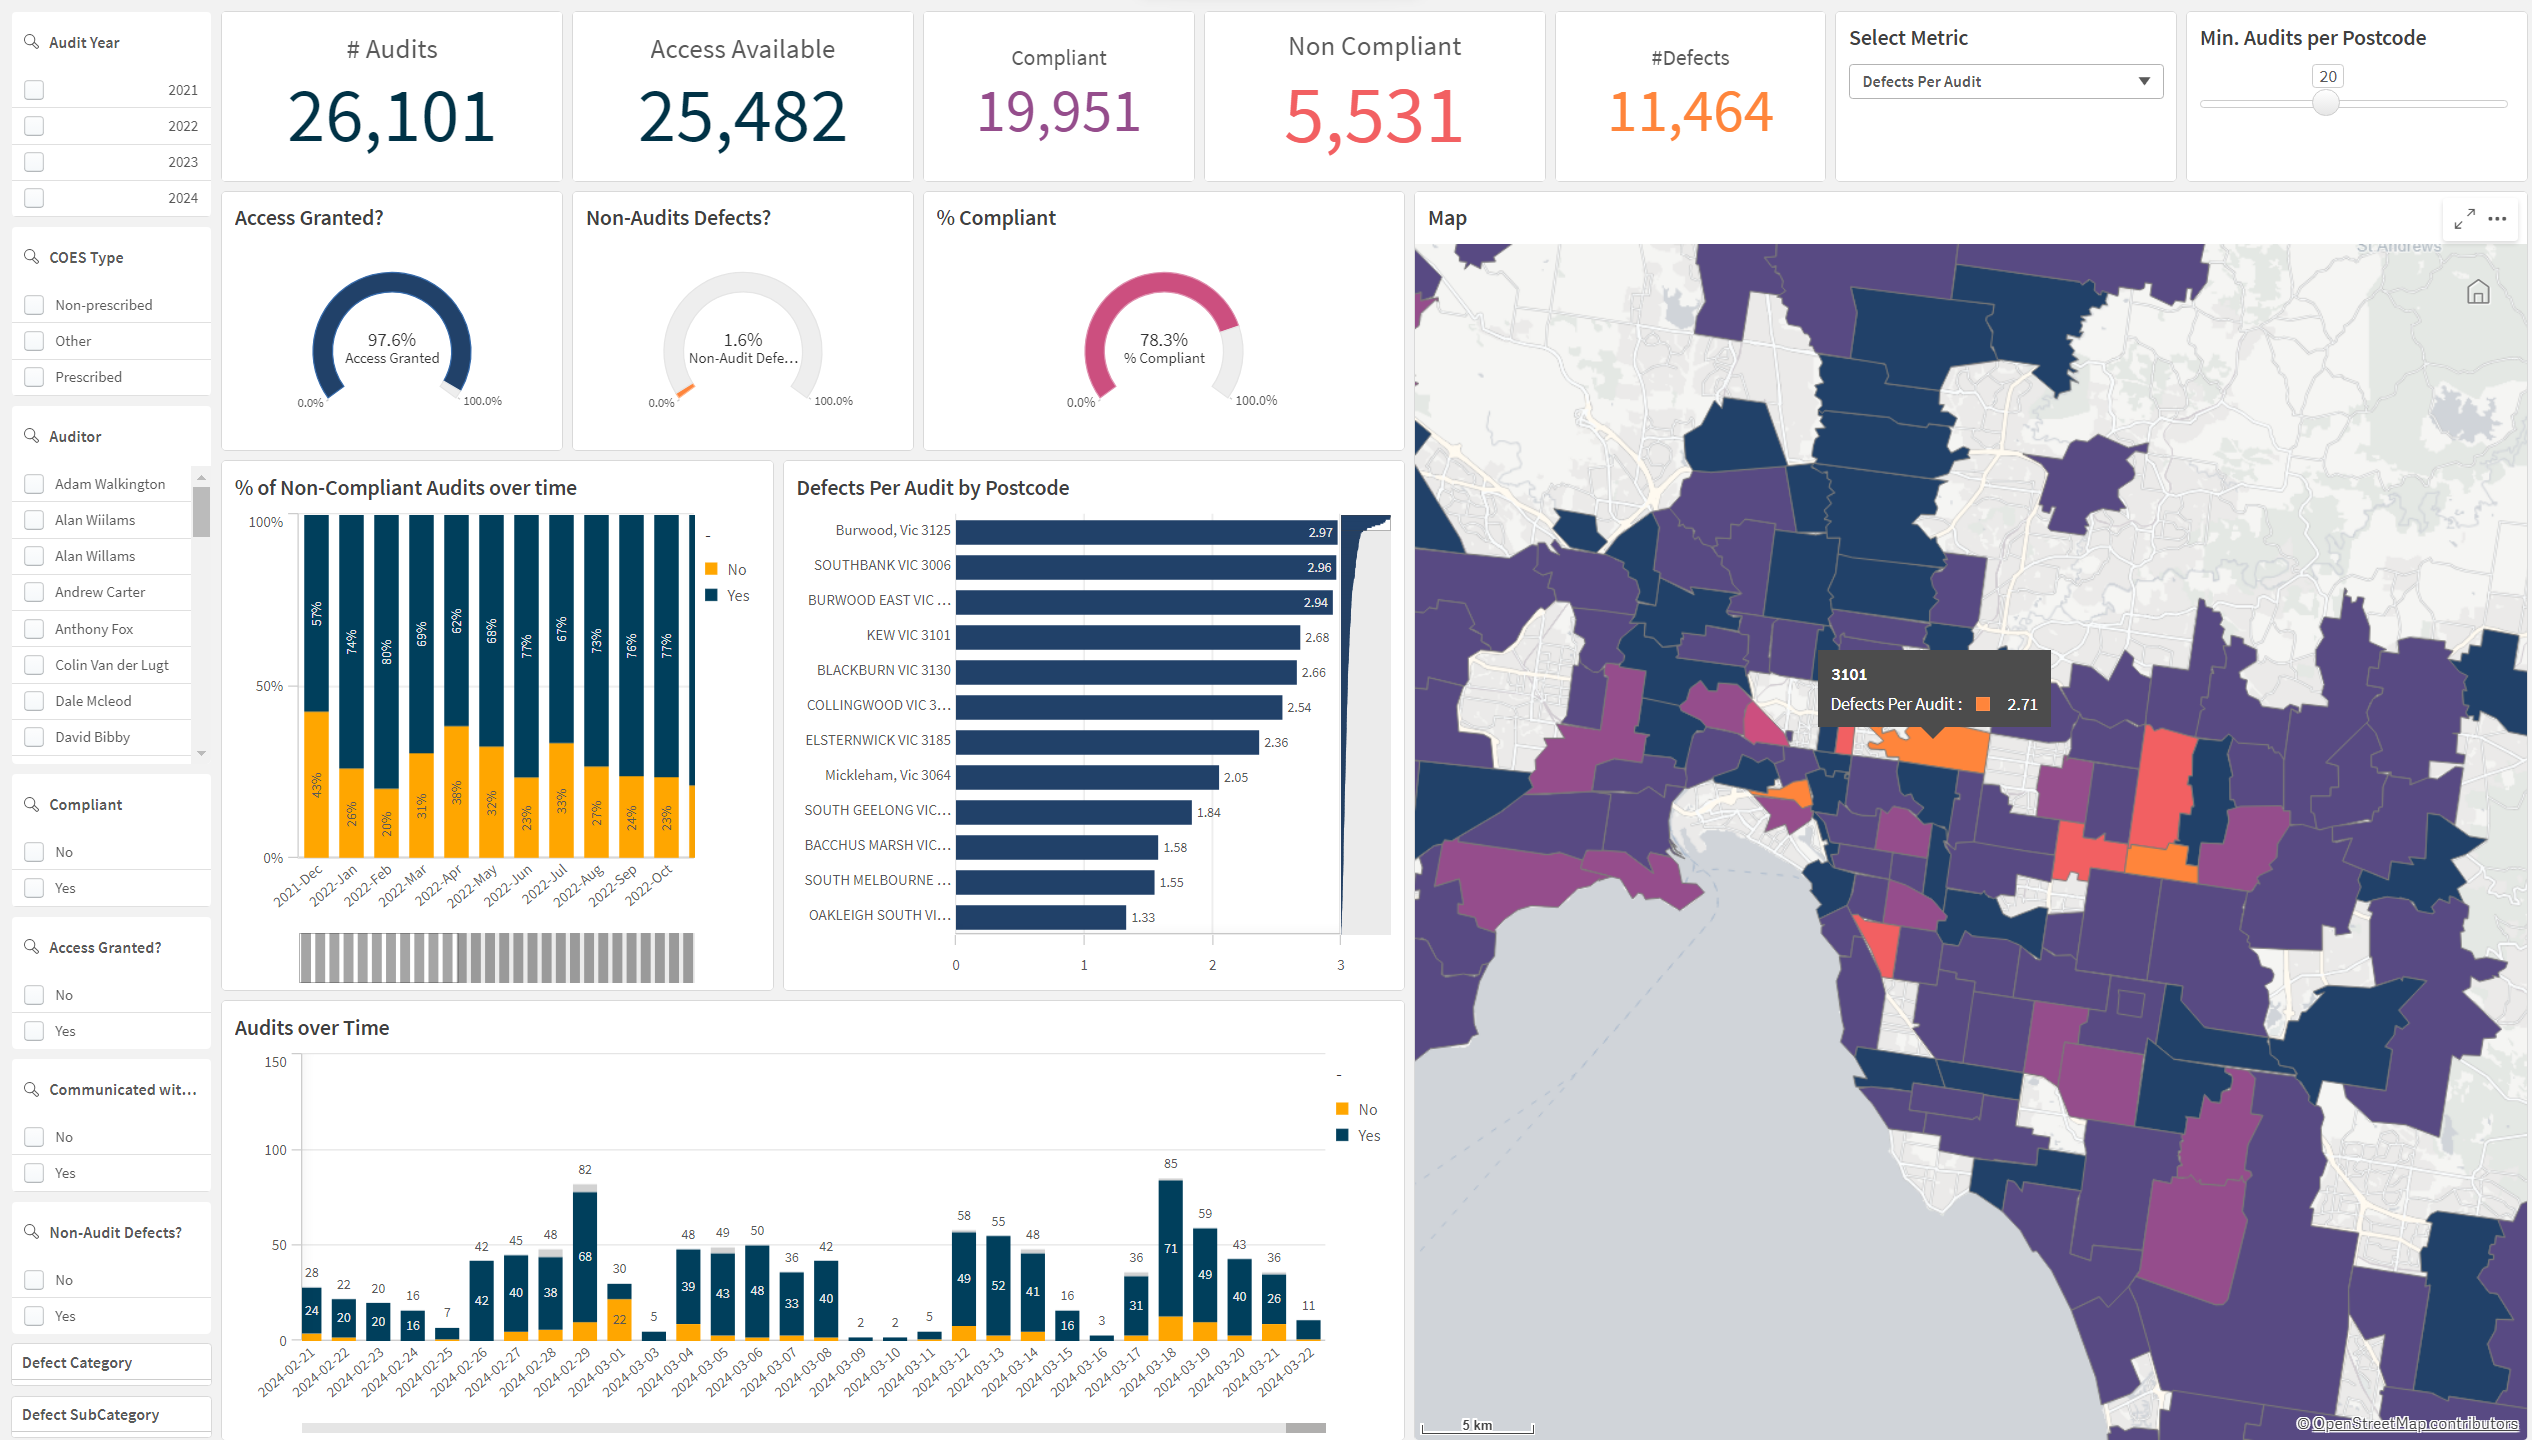Viewport: 2532px width, 1440px height.
Task: Click the No legend swatch in Audits over Time
Action: 1342,1109
